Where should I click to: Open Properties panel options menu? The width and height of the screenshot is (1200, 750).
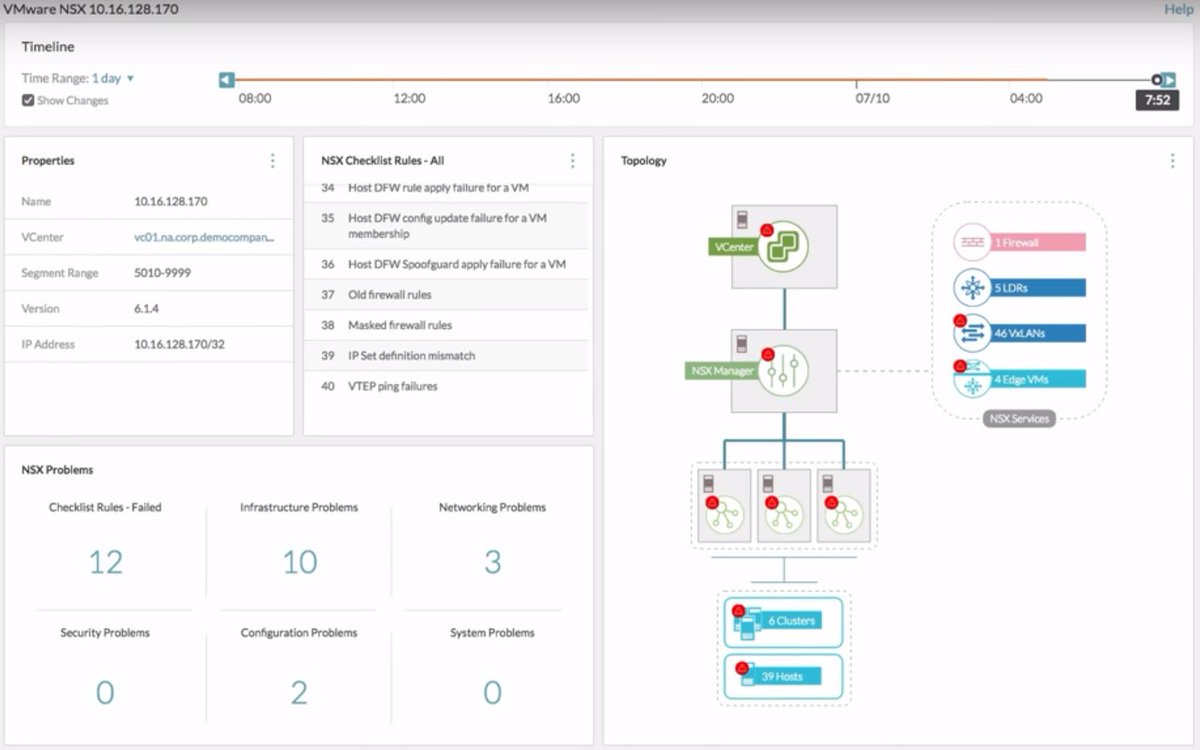[x=273, y=160]
